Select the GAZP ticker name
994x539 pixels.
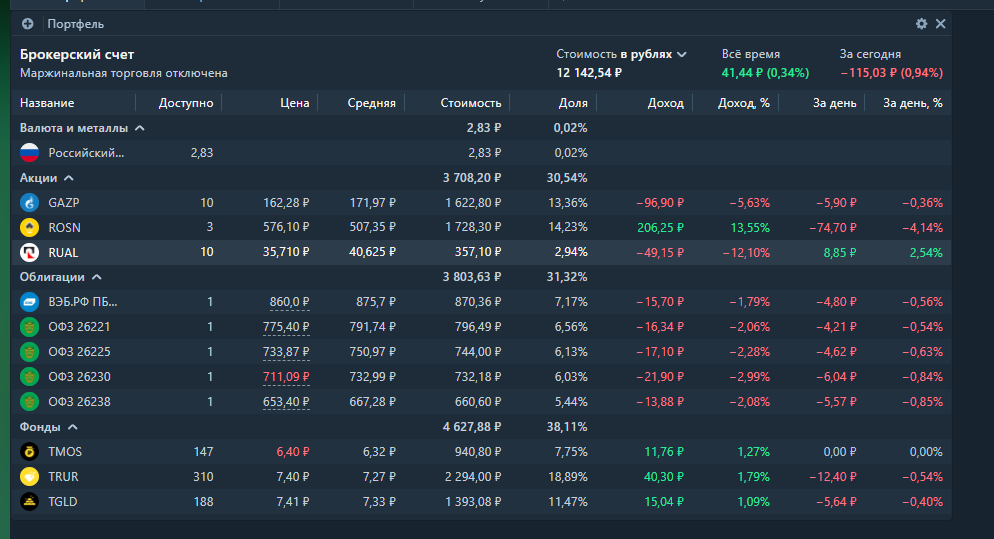64,203
